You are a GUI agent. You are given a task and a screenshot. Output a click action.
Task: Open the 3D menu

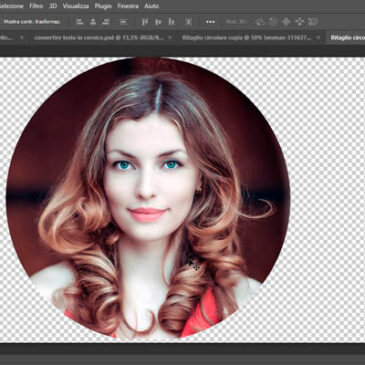pos(53,6)
